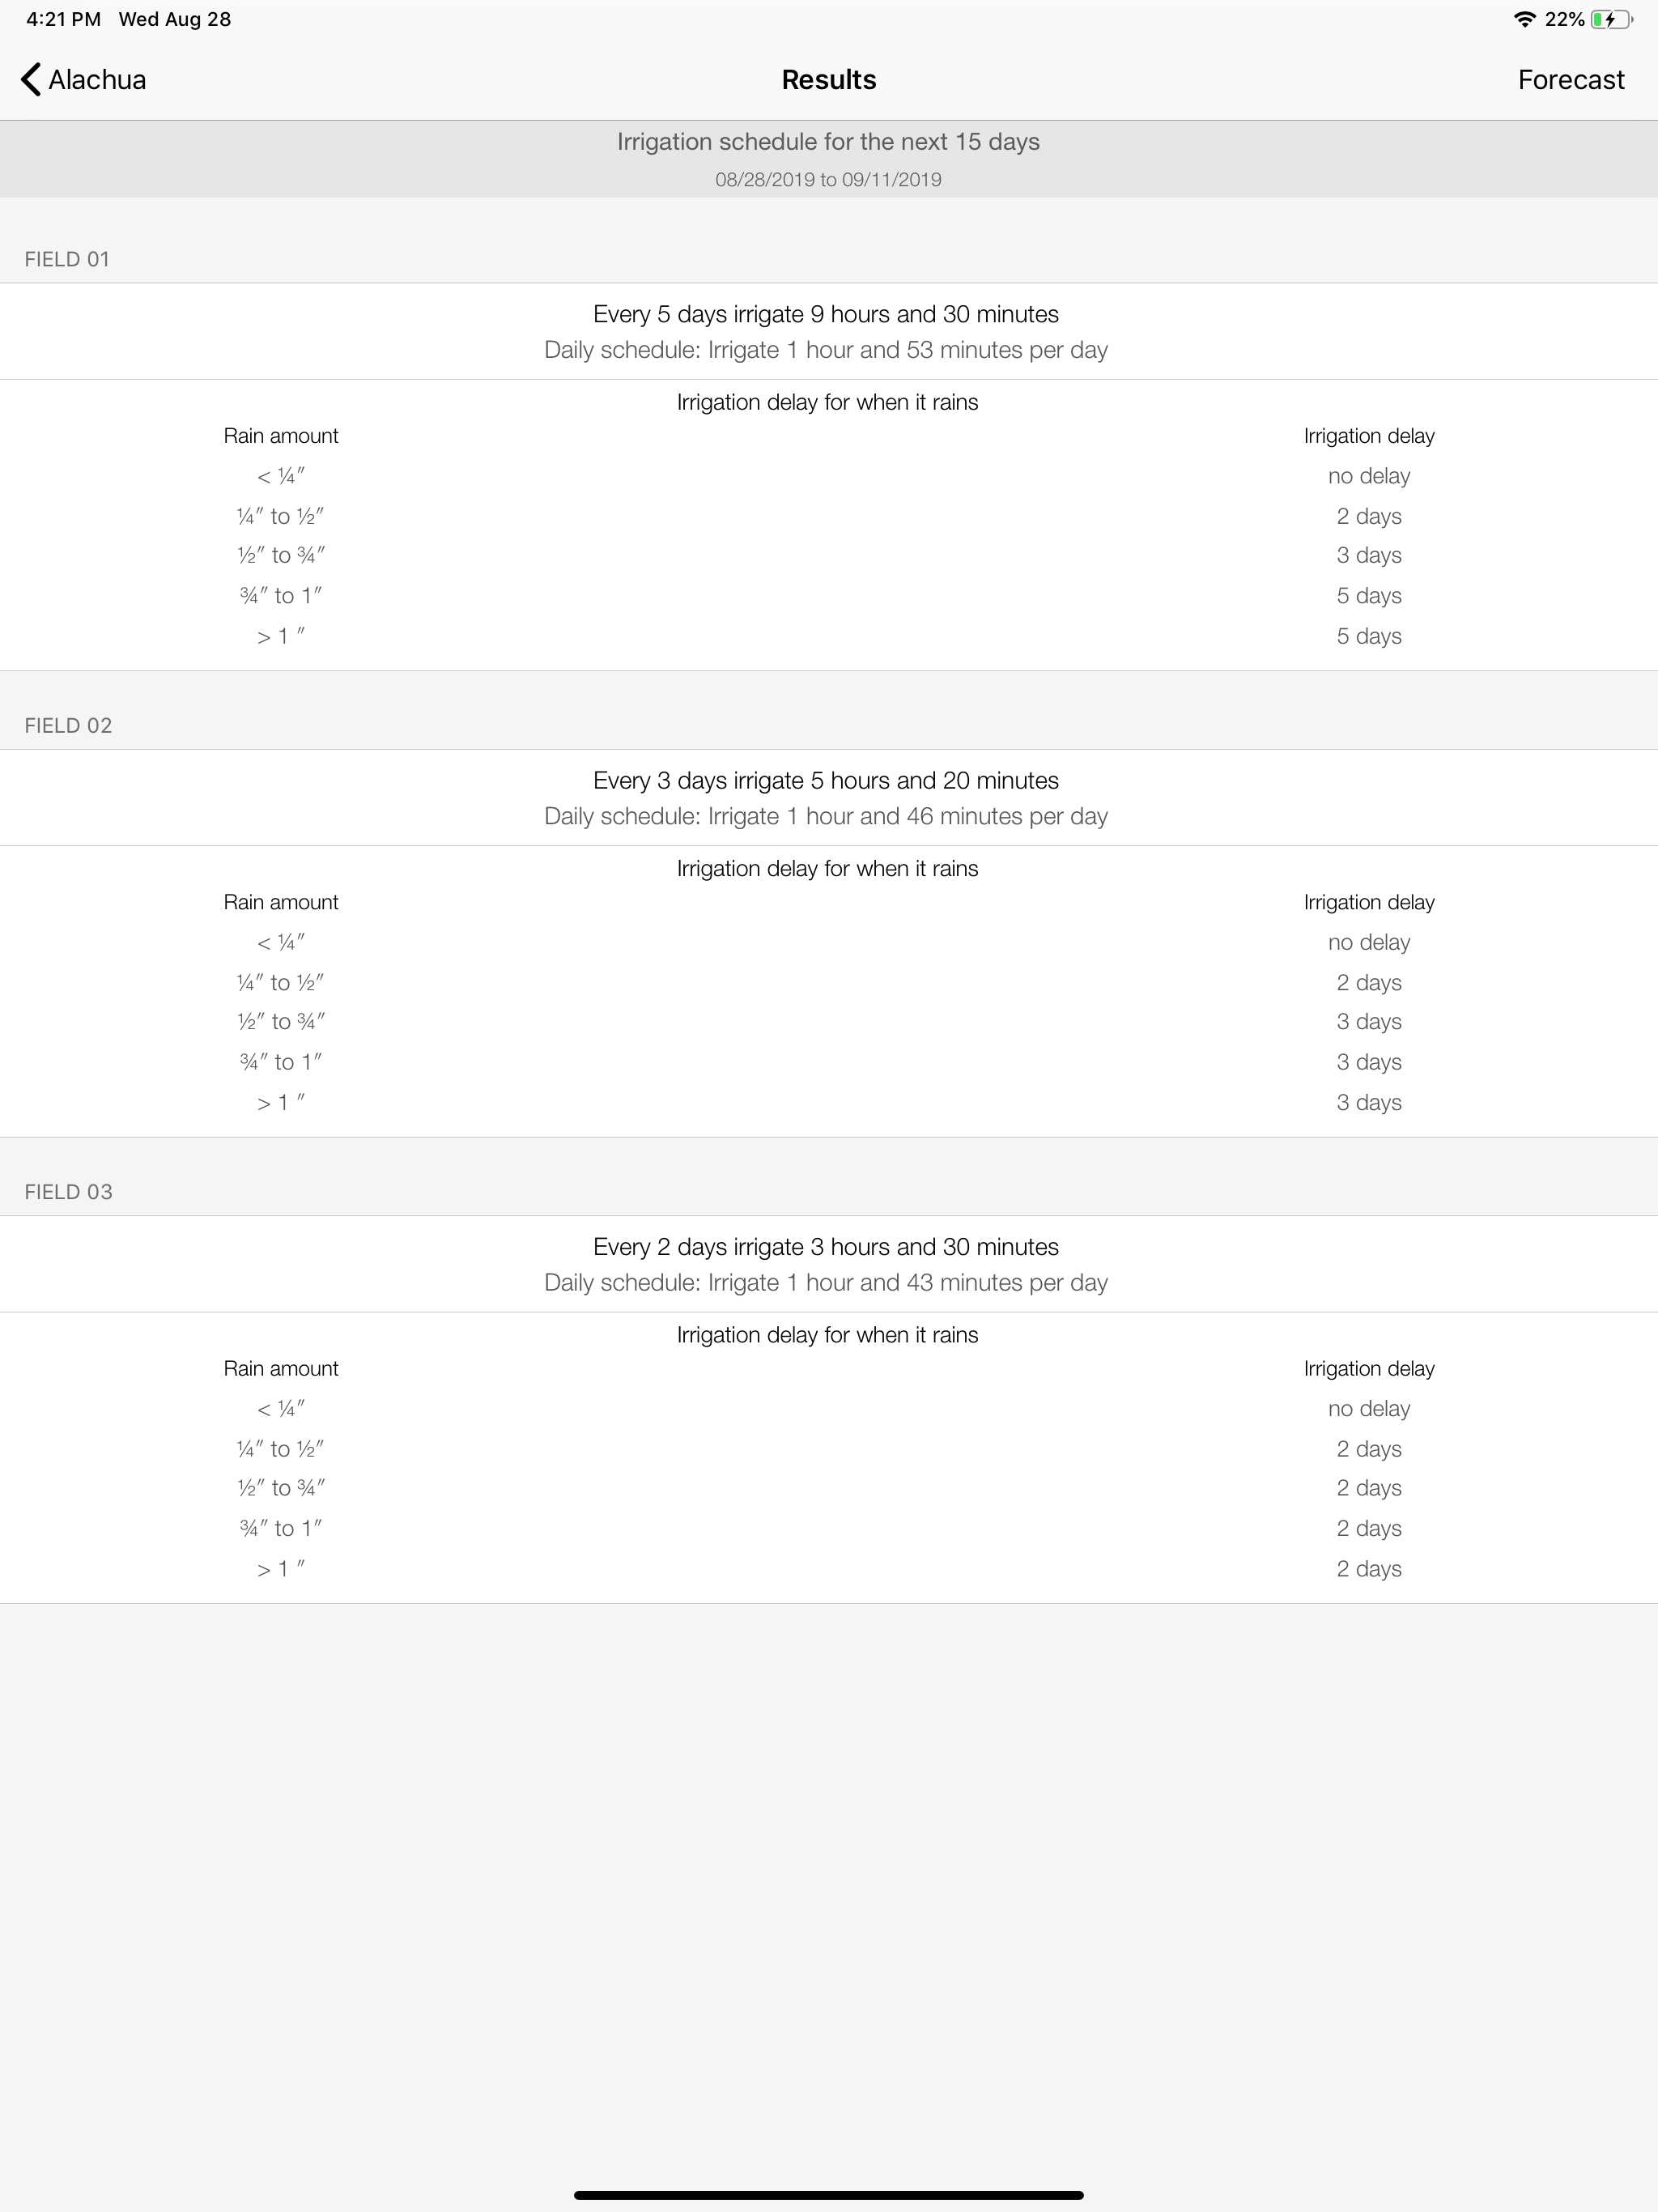The width and height of the screenshot is (1658, 2212).
Task: Select Field 02 three-day irrigation schedule row
Action: click(x=829, y=797)
